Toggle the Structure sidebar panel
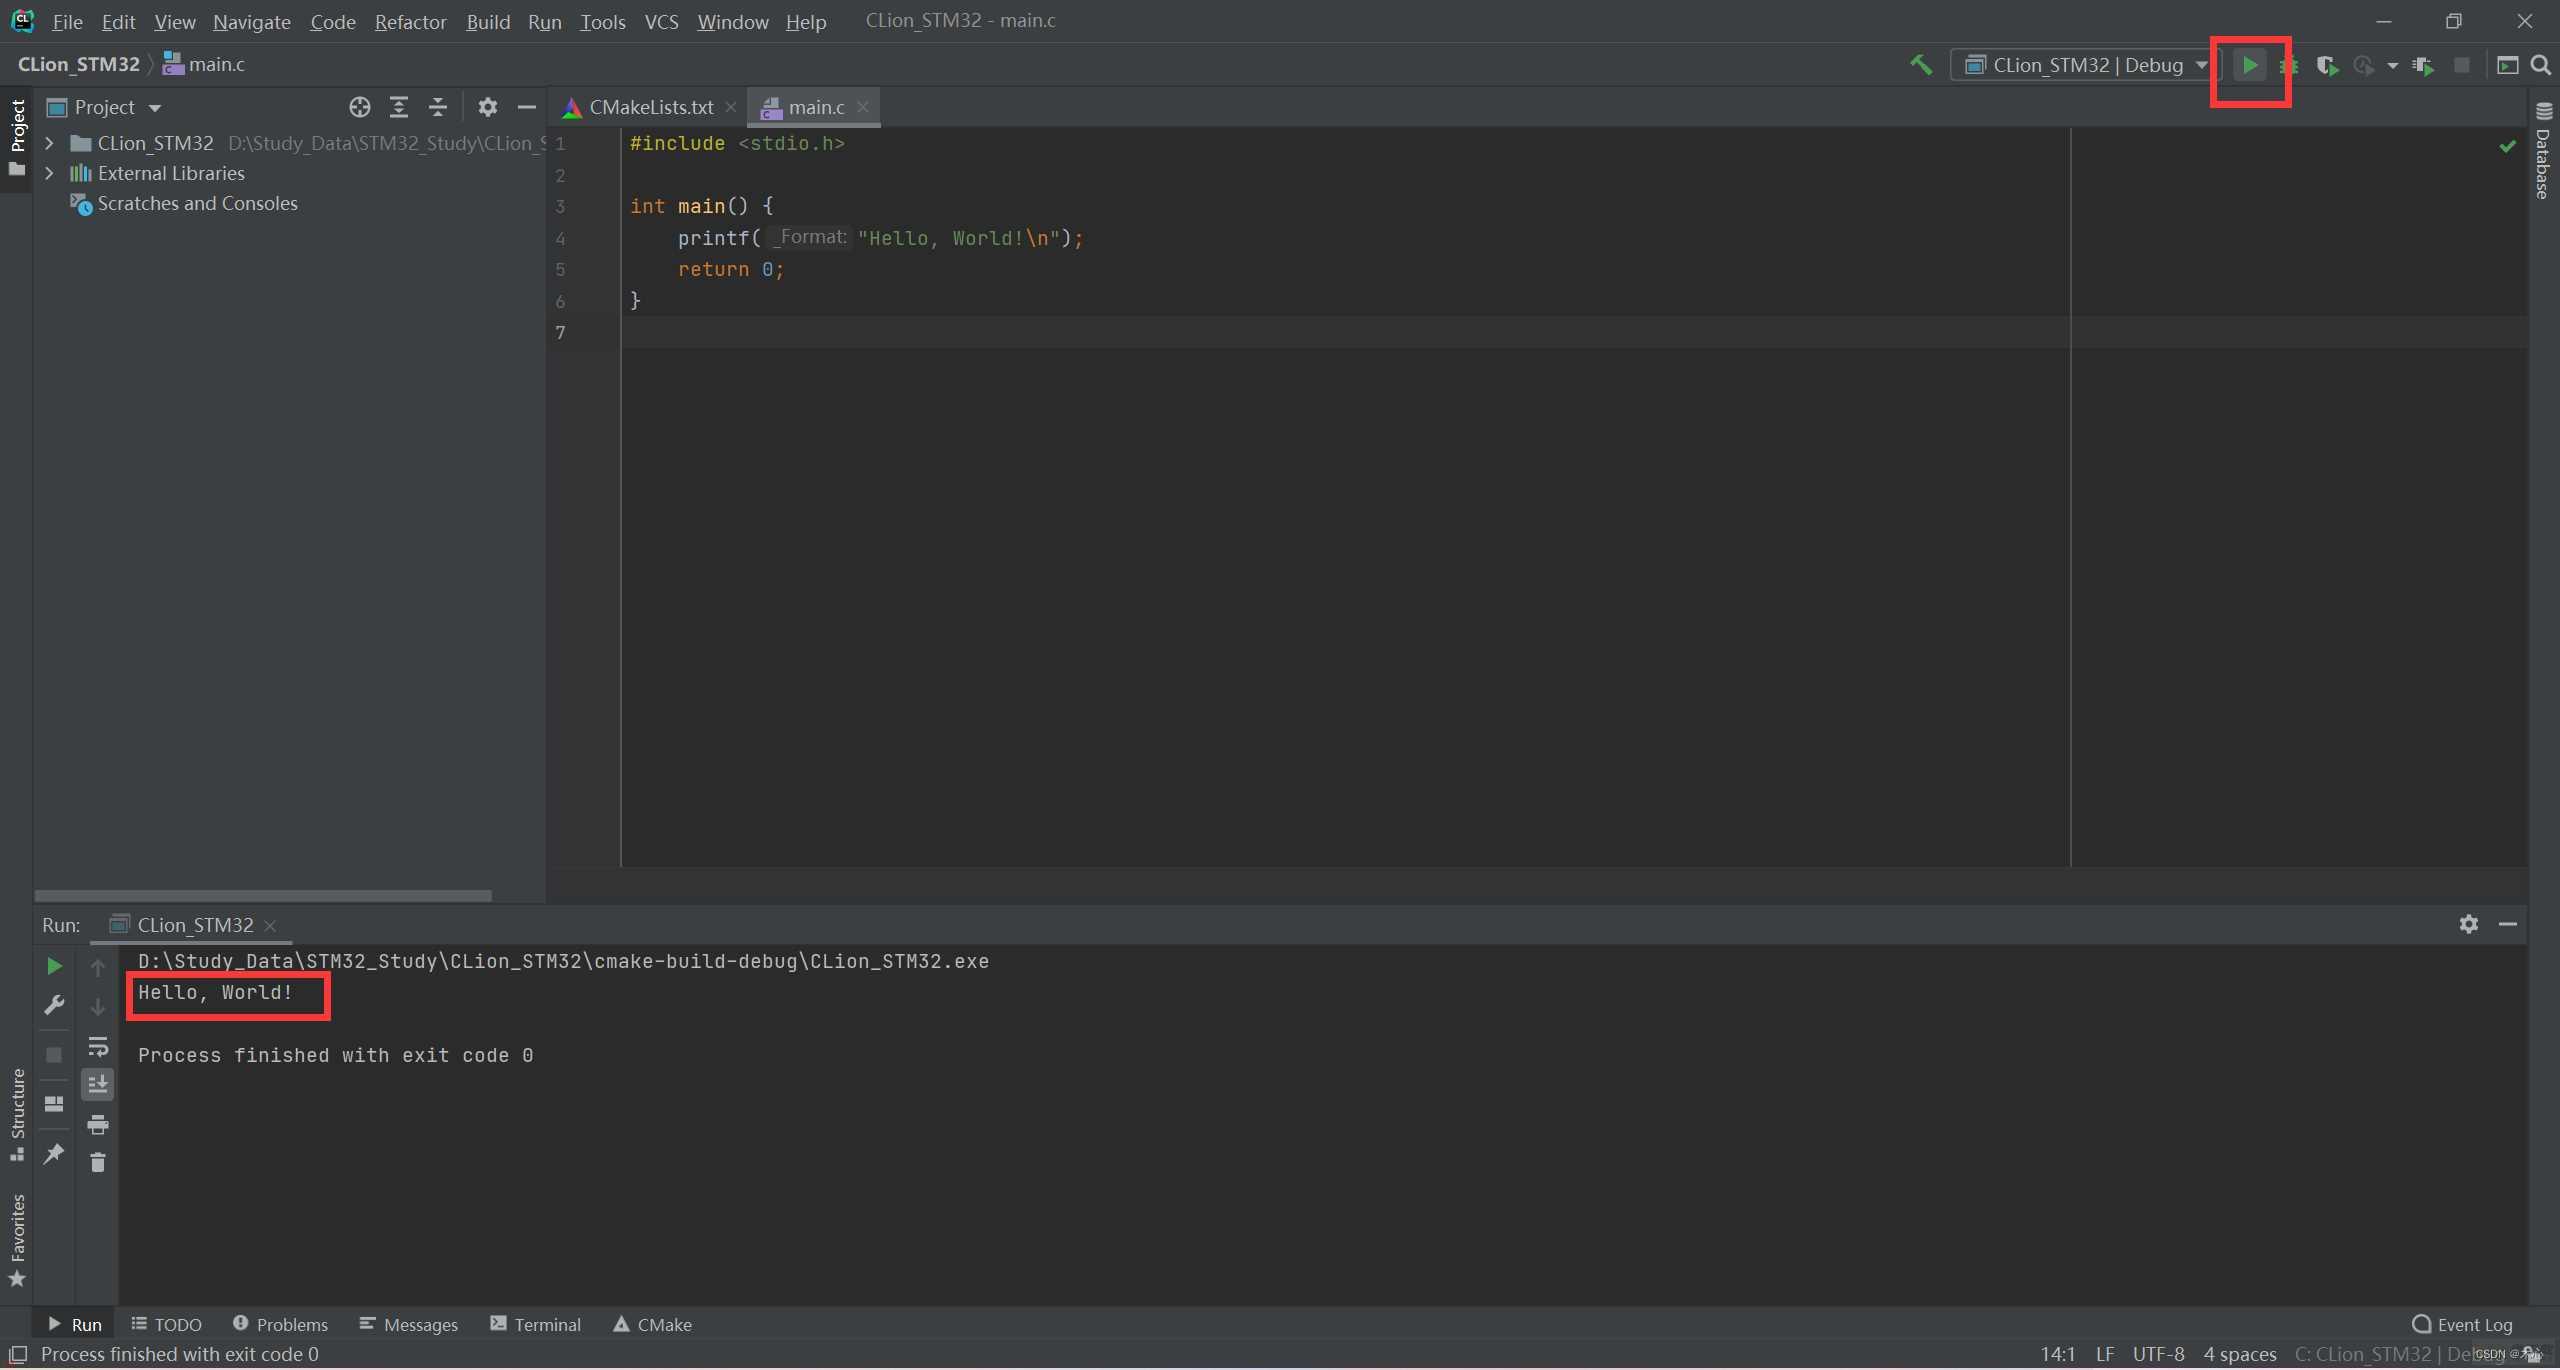The image size is (2560, 1370). coord(17,1118)
